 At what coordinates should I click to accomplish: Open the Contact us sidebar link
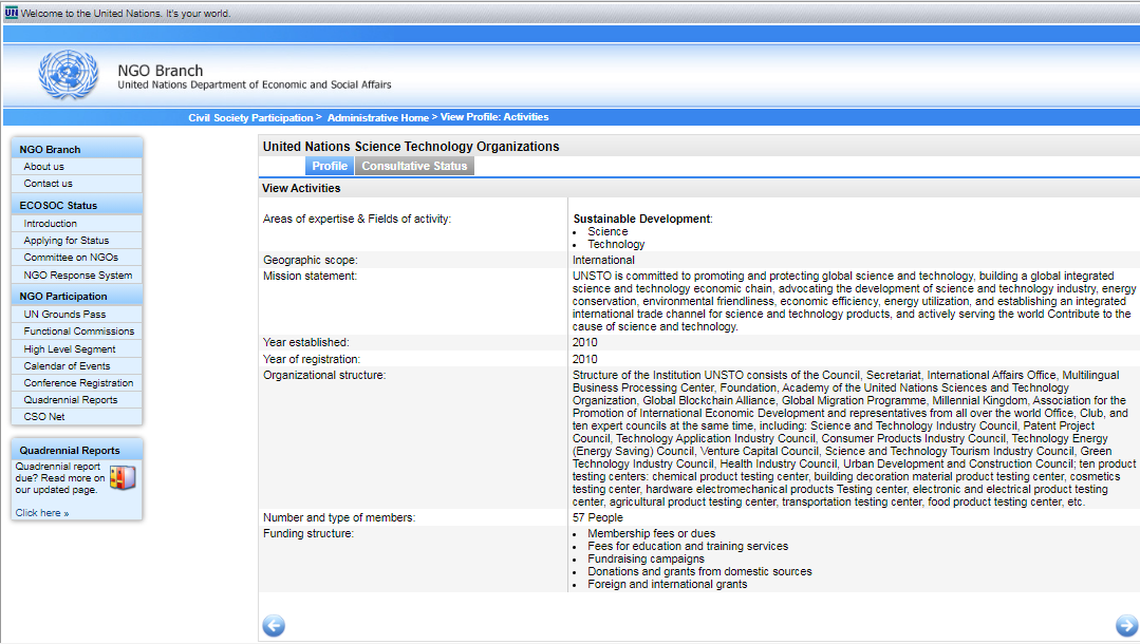pos(48,184)
